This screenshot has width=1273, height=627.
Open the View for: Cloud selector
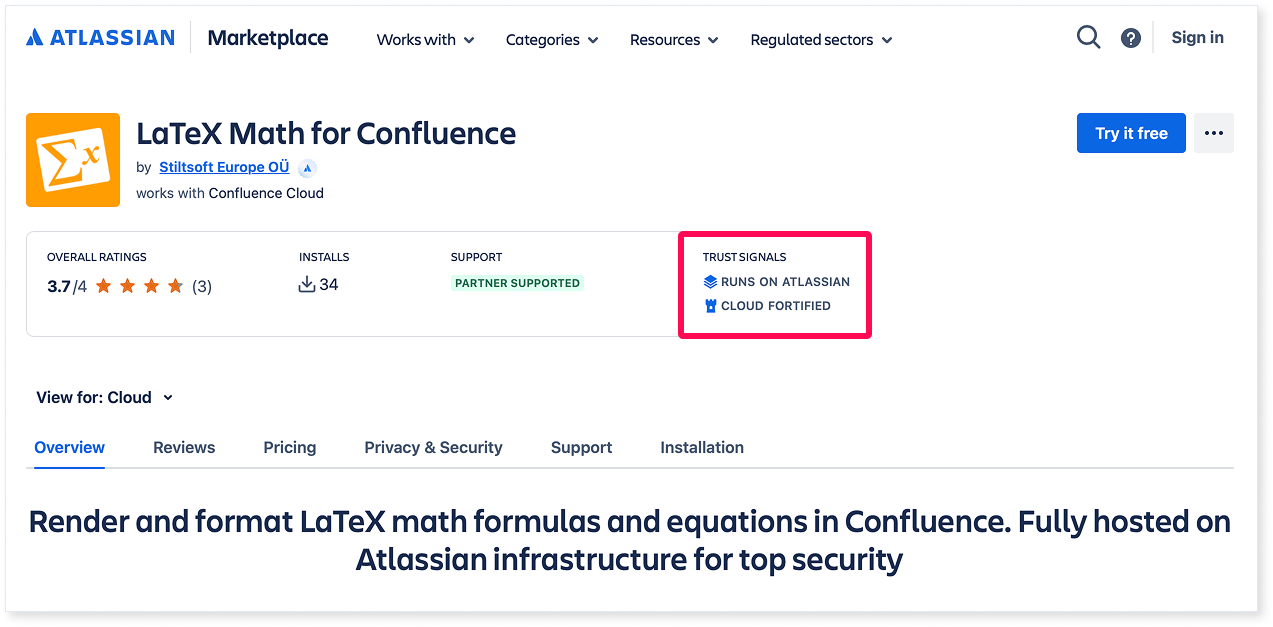click(105, 397)
